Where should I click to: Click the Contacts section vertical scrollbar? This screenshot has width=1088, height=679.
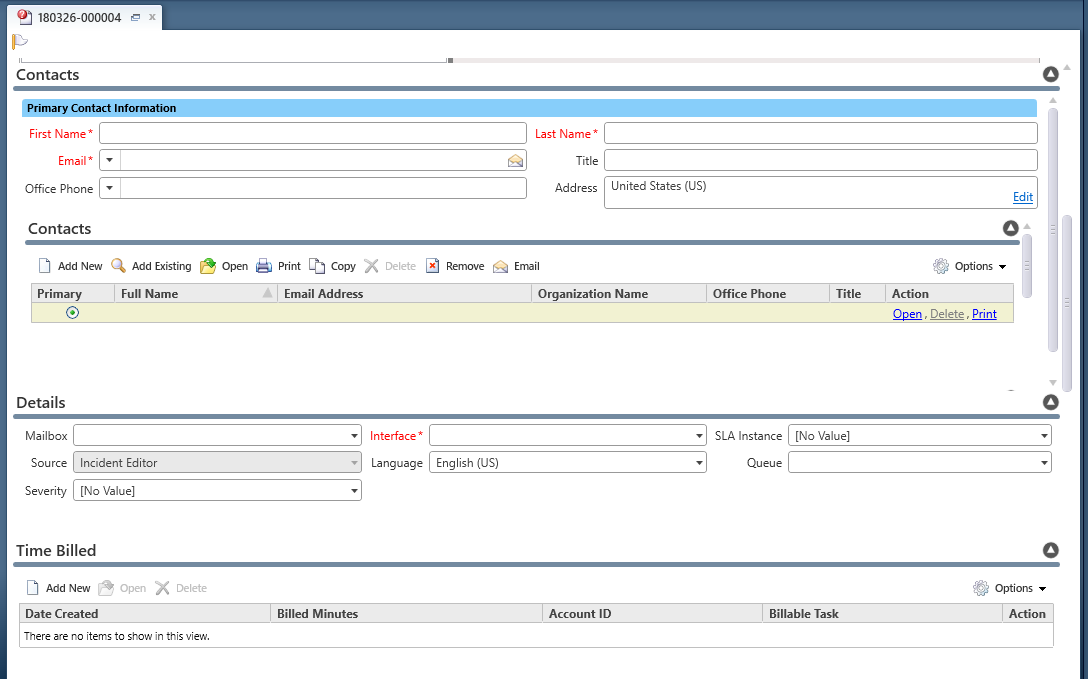1053,230
